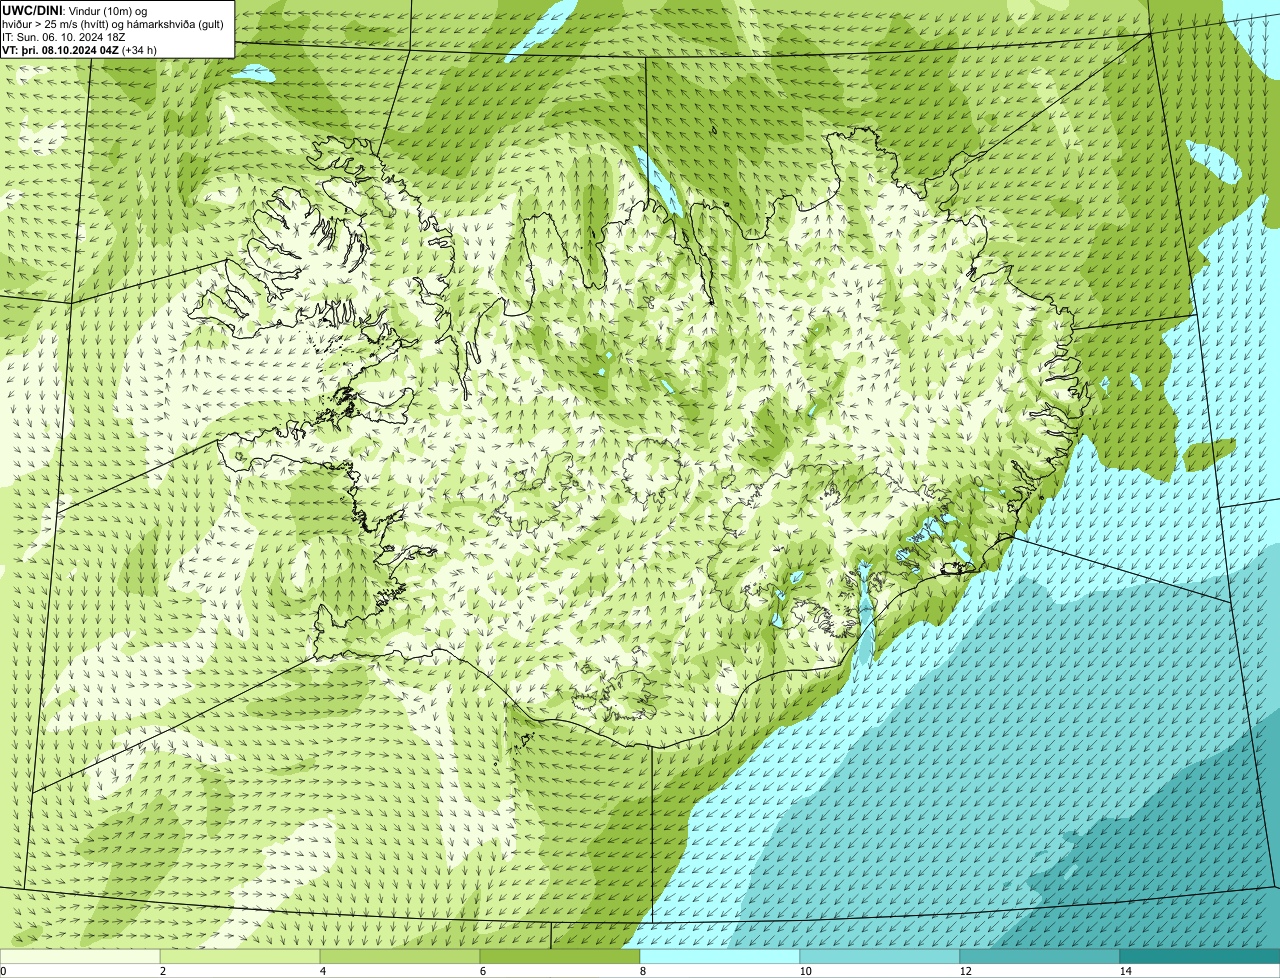Screen dimensions: 1280x978
Task: Click the scale label '10'
Action: click(x=805, y=971)
